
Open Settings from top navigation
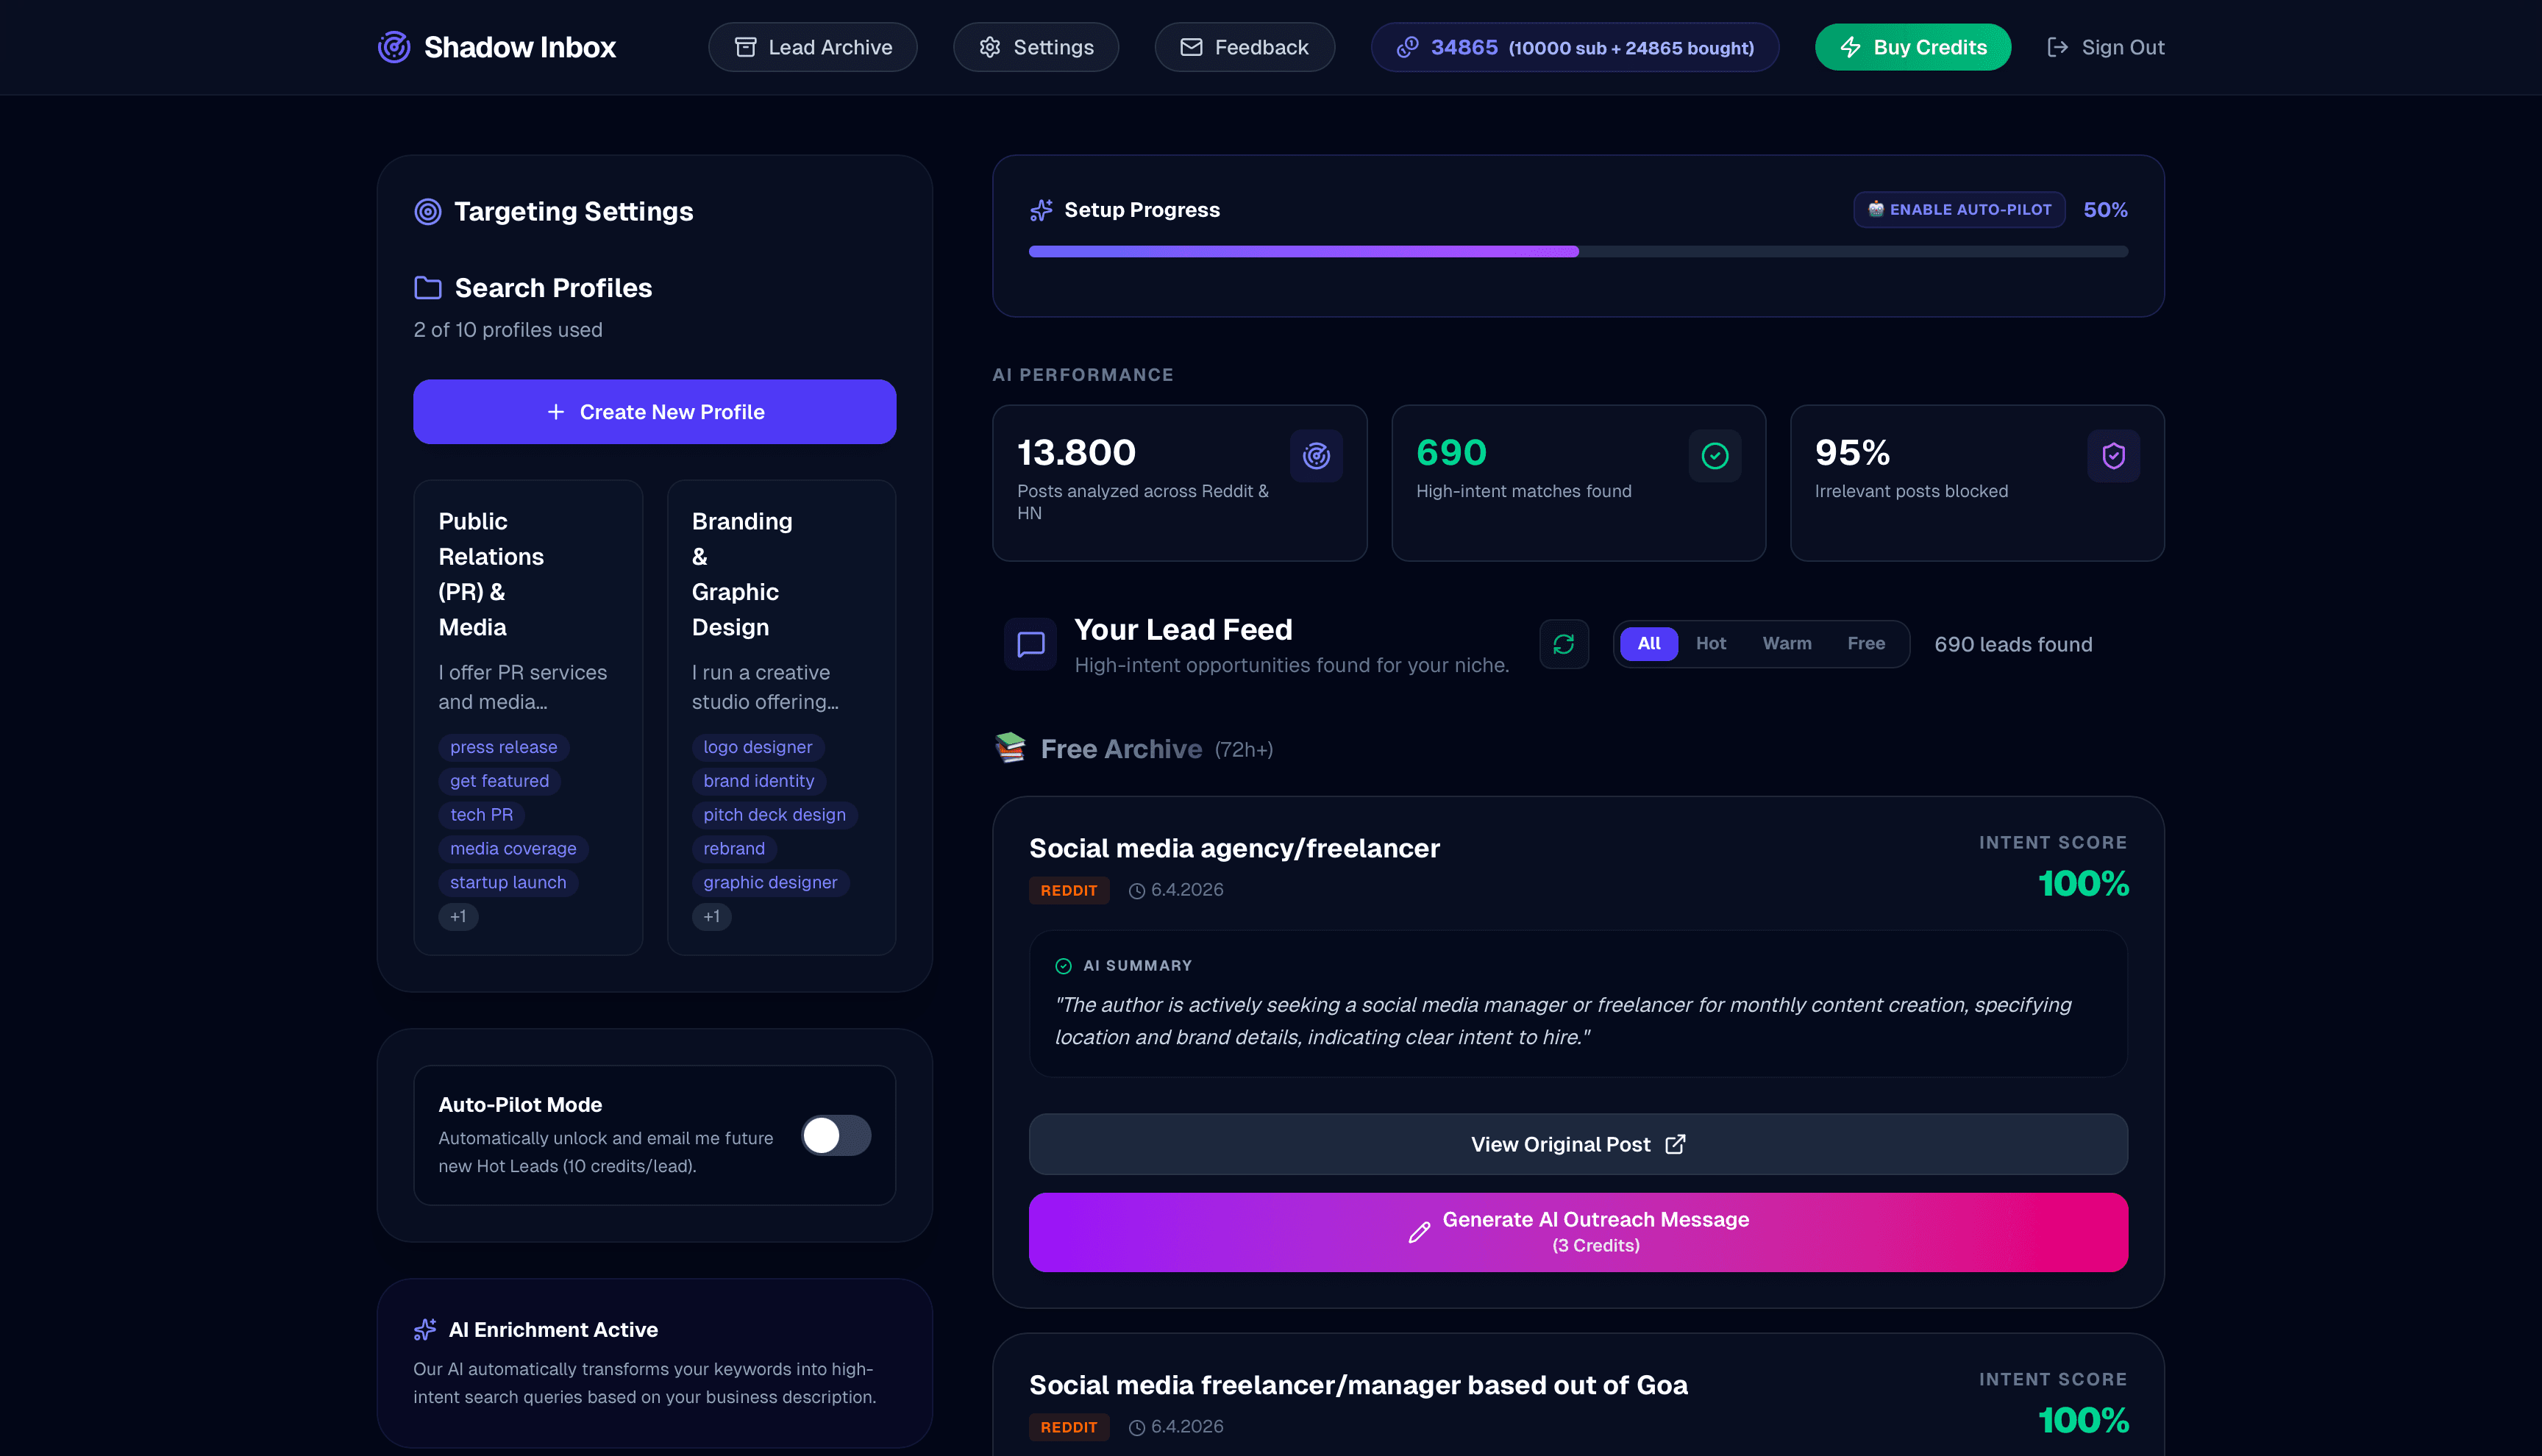1036,47
